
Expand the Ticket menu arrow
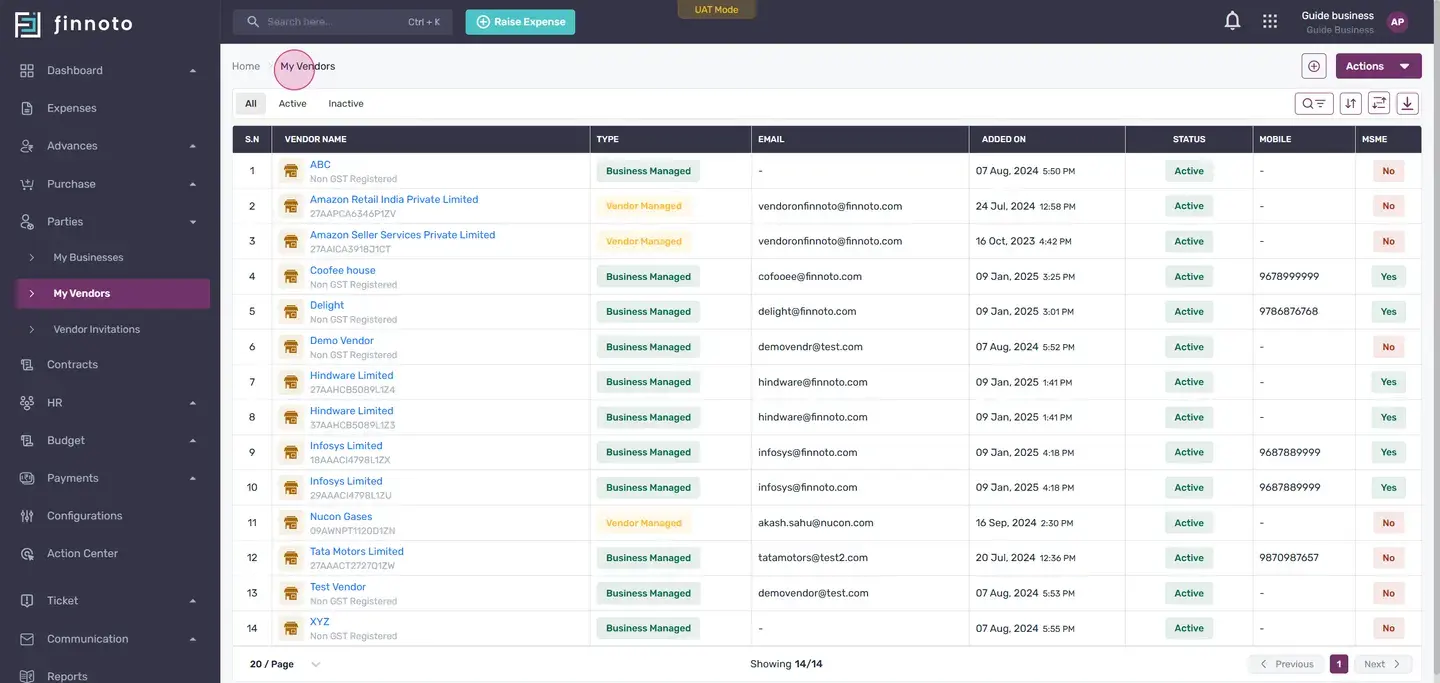[193, 601]
